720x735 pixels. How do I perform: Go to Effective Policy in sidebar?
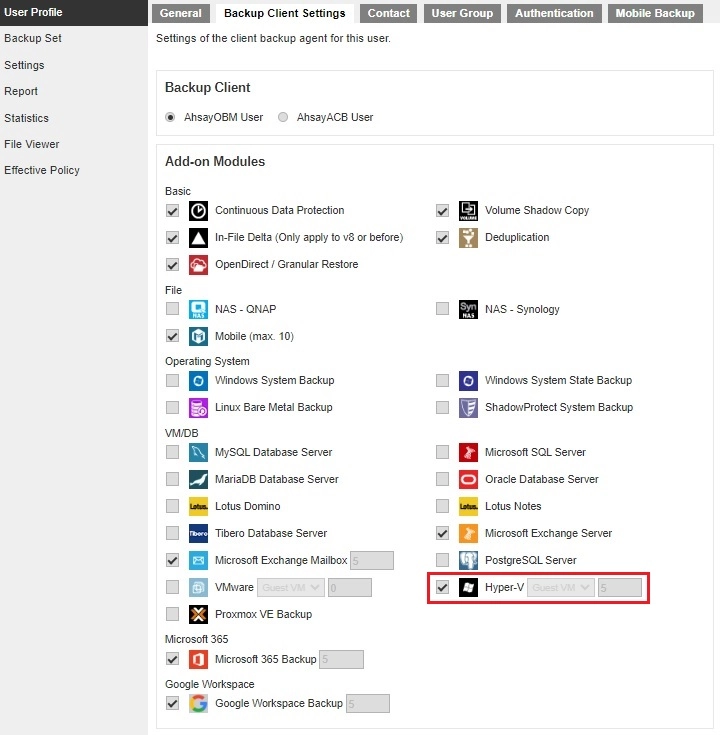42,170
